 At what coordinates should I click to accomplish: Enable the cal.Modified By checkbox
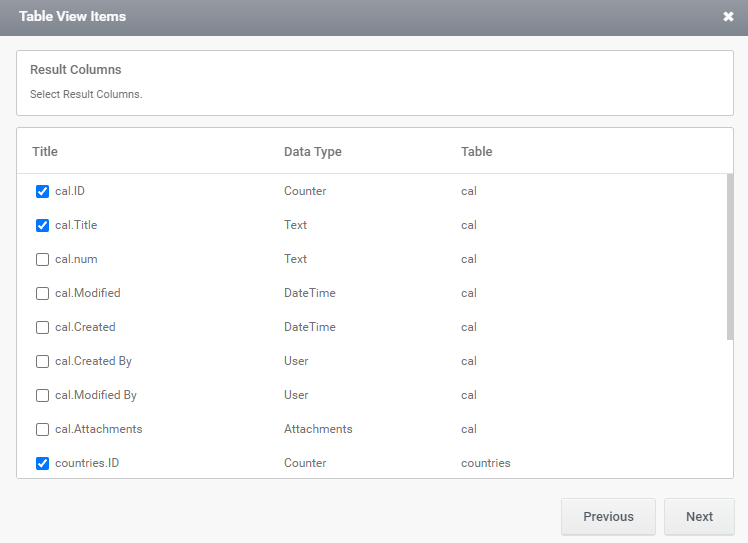[42, 395]
